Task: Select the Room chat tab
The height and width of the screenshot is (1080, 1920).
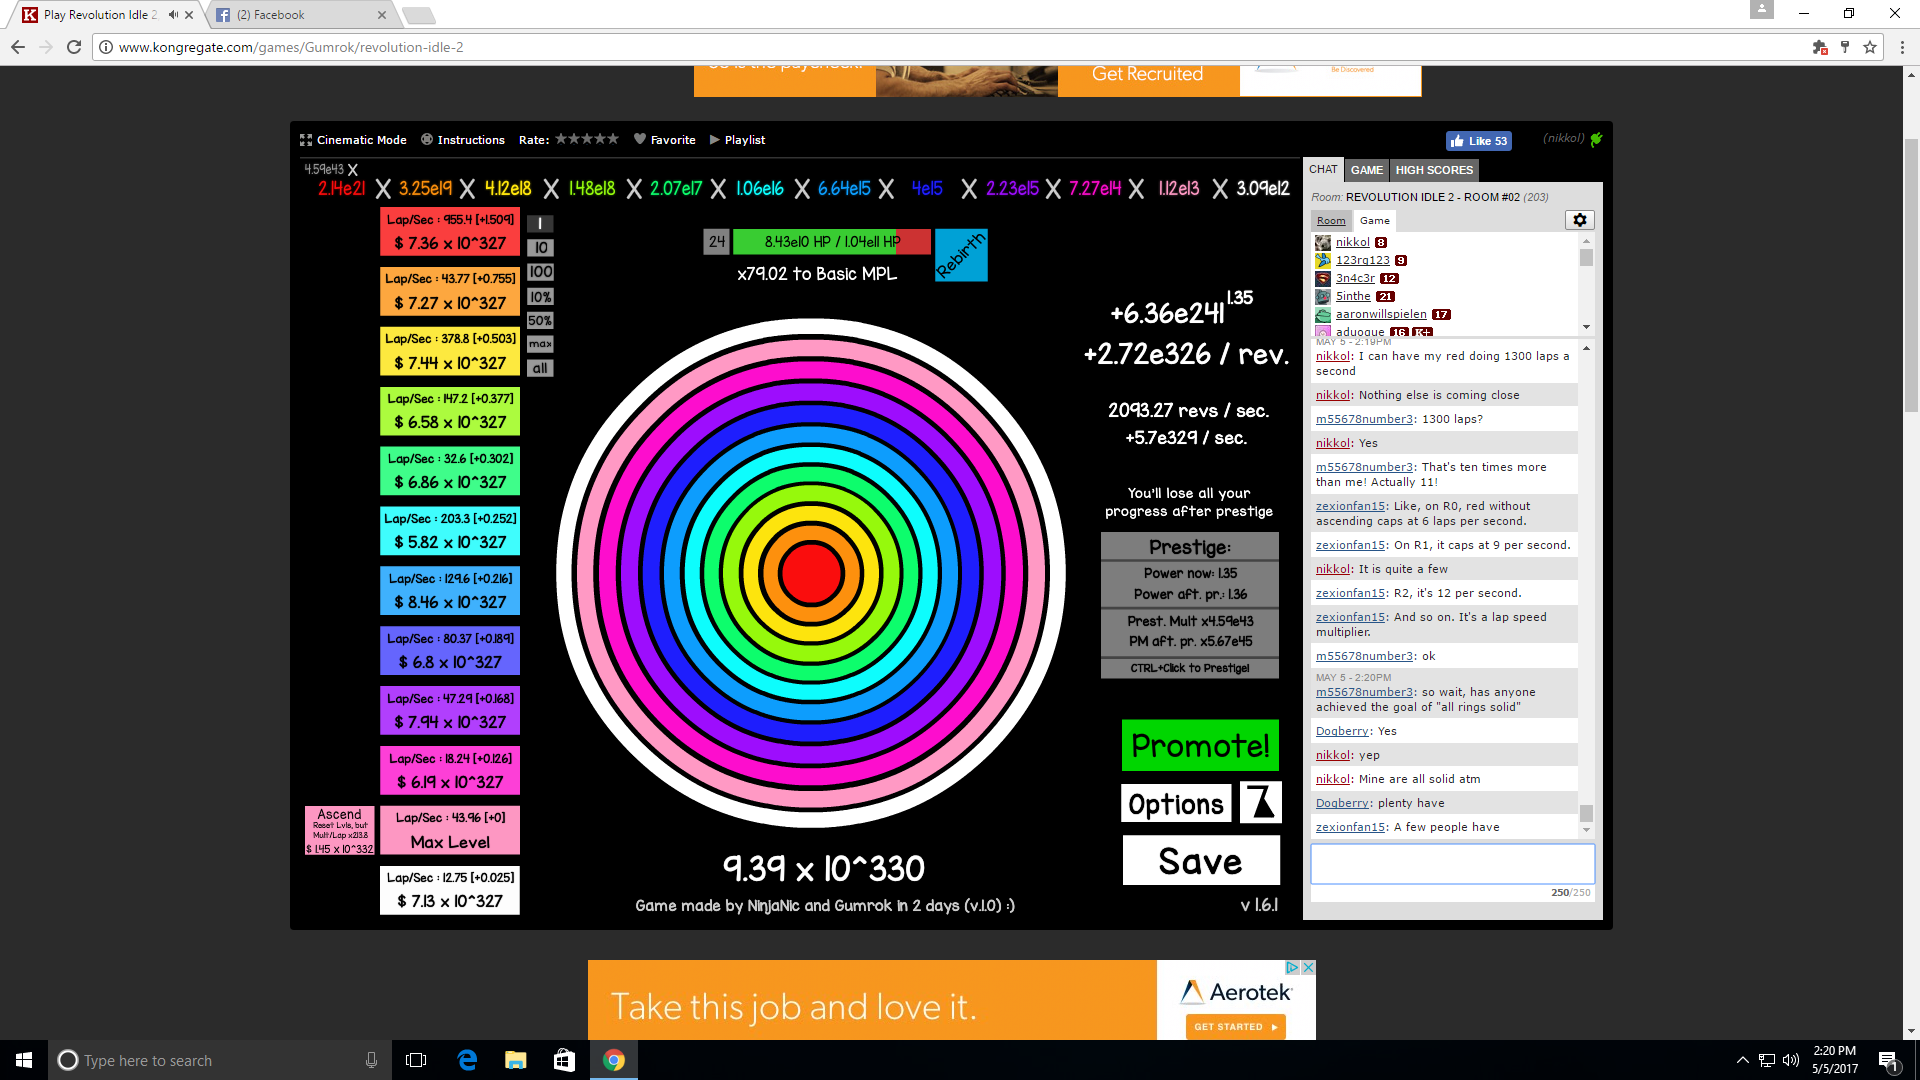Action: click(1331, 221)
